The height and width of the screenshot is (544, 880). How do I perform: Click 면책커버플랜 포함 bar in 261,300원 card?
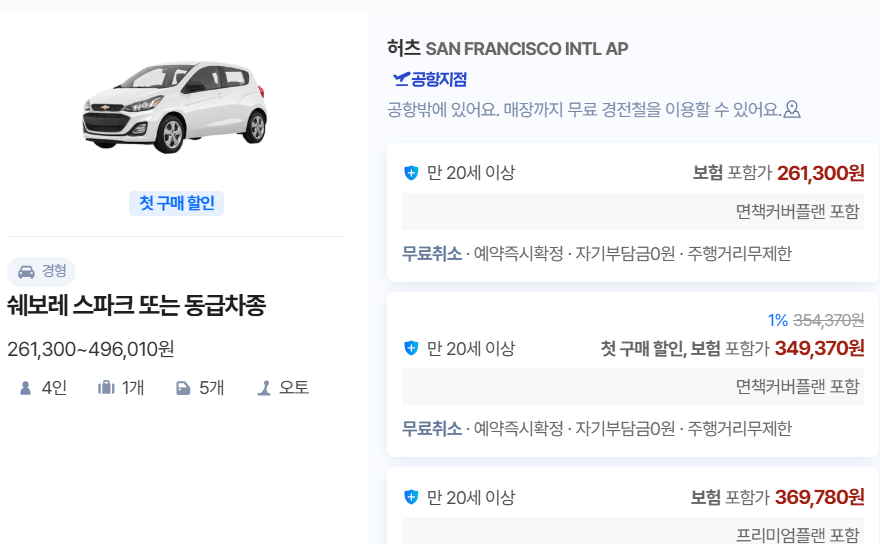[633, 212]
